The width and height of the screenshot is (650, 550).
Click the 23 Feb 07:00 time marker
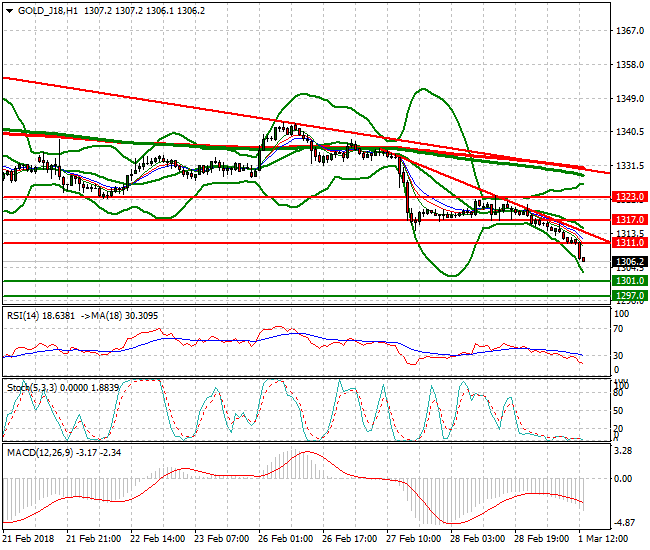click(x=222, y=539)
